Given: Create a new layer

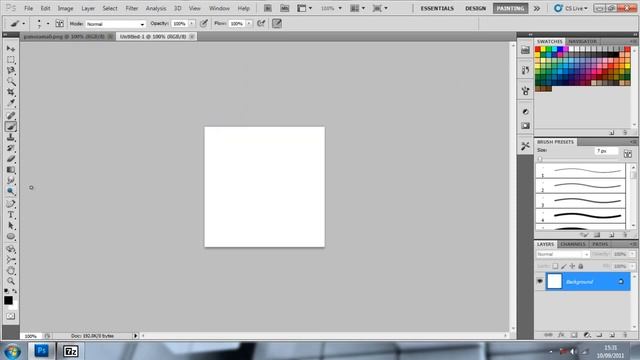Looking at the screenshot, I should [x=612, y=335].
